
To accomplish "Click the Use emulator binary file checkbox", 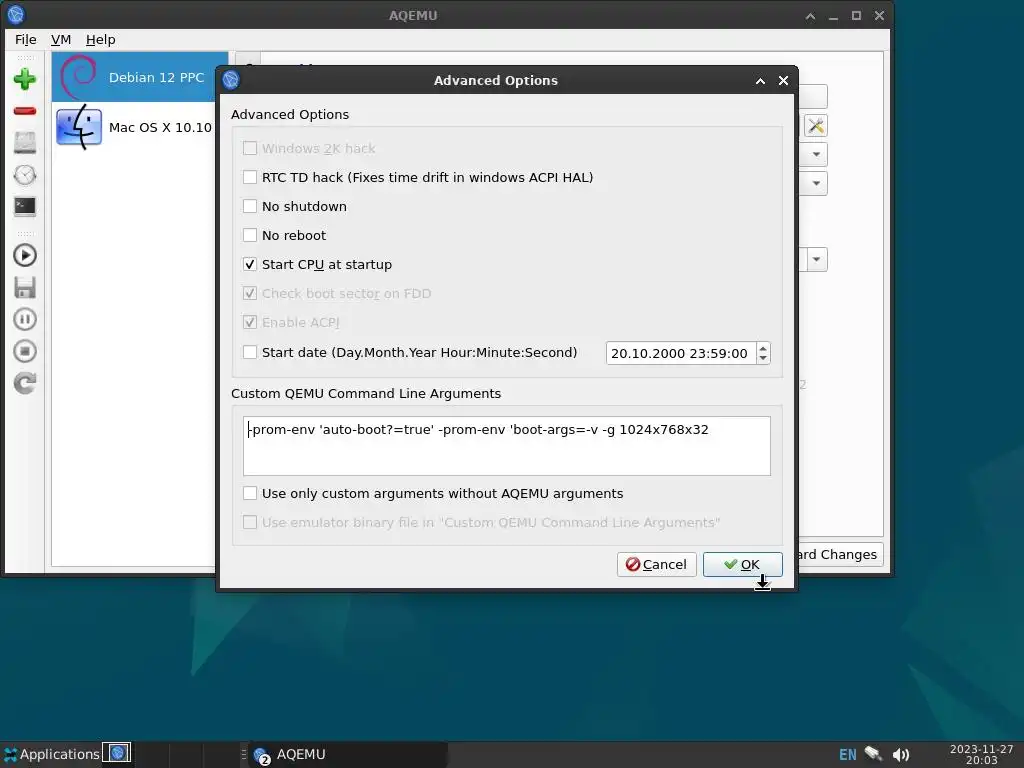I will tap(249, 522).
